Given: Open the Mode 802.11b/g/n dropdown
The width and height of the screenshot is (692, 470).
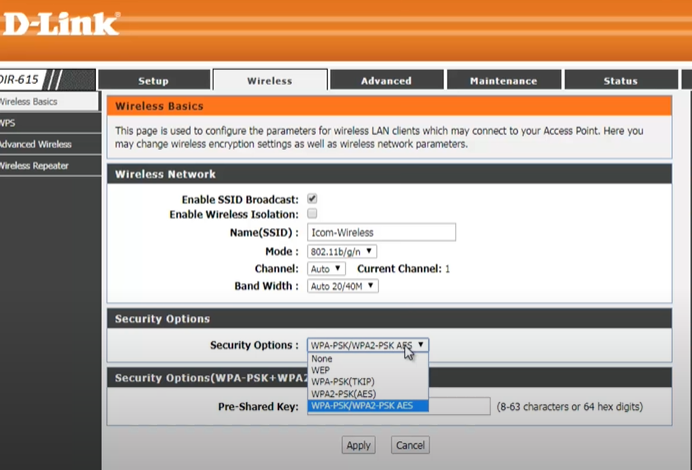Looking at the screenshot, I should [342, 251].
